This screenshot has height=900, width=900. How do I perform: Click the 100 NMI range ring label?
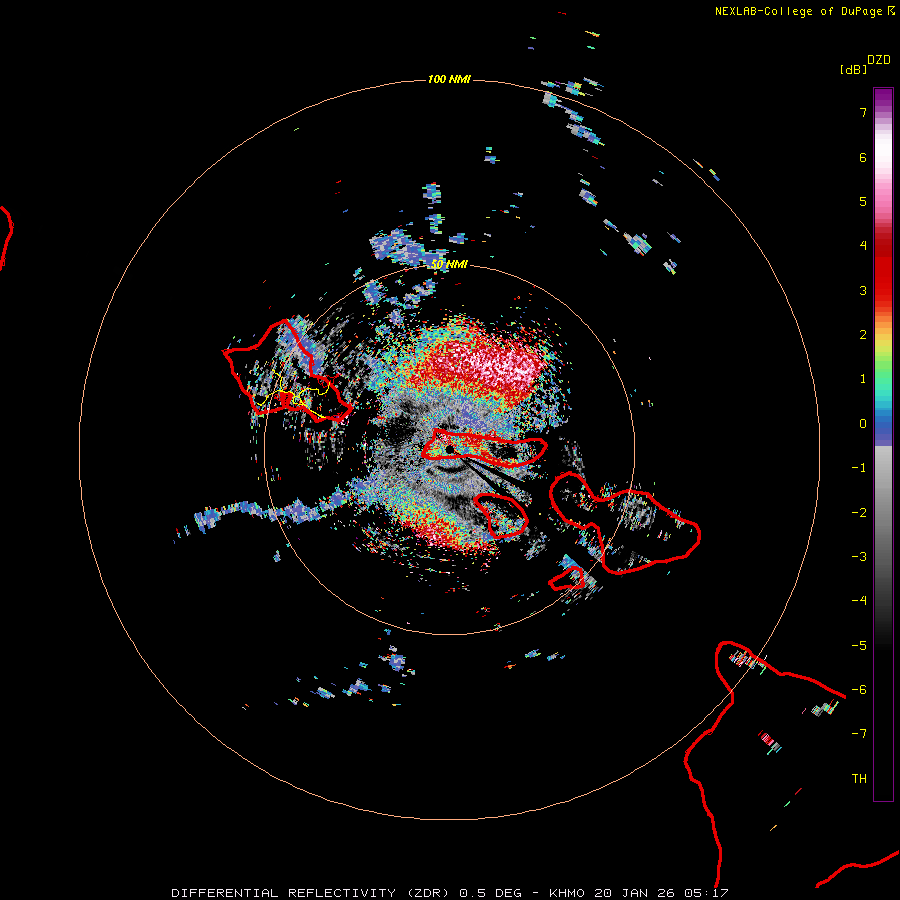[x=449, y=79]
